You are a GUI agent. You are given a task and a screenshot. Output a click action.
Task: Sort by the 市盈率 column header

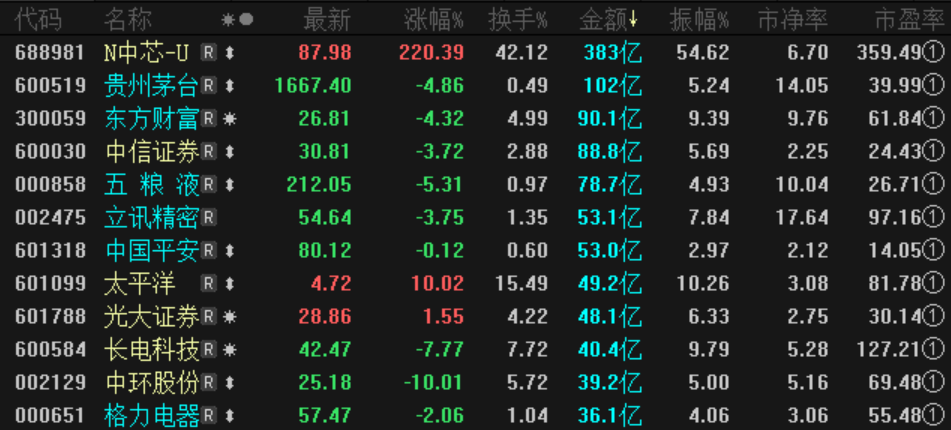[x=910, y=20]
